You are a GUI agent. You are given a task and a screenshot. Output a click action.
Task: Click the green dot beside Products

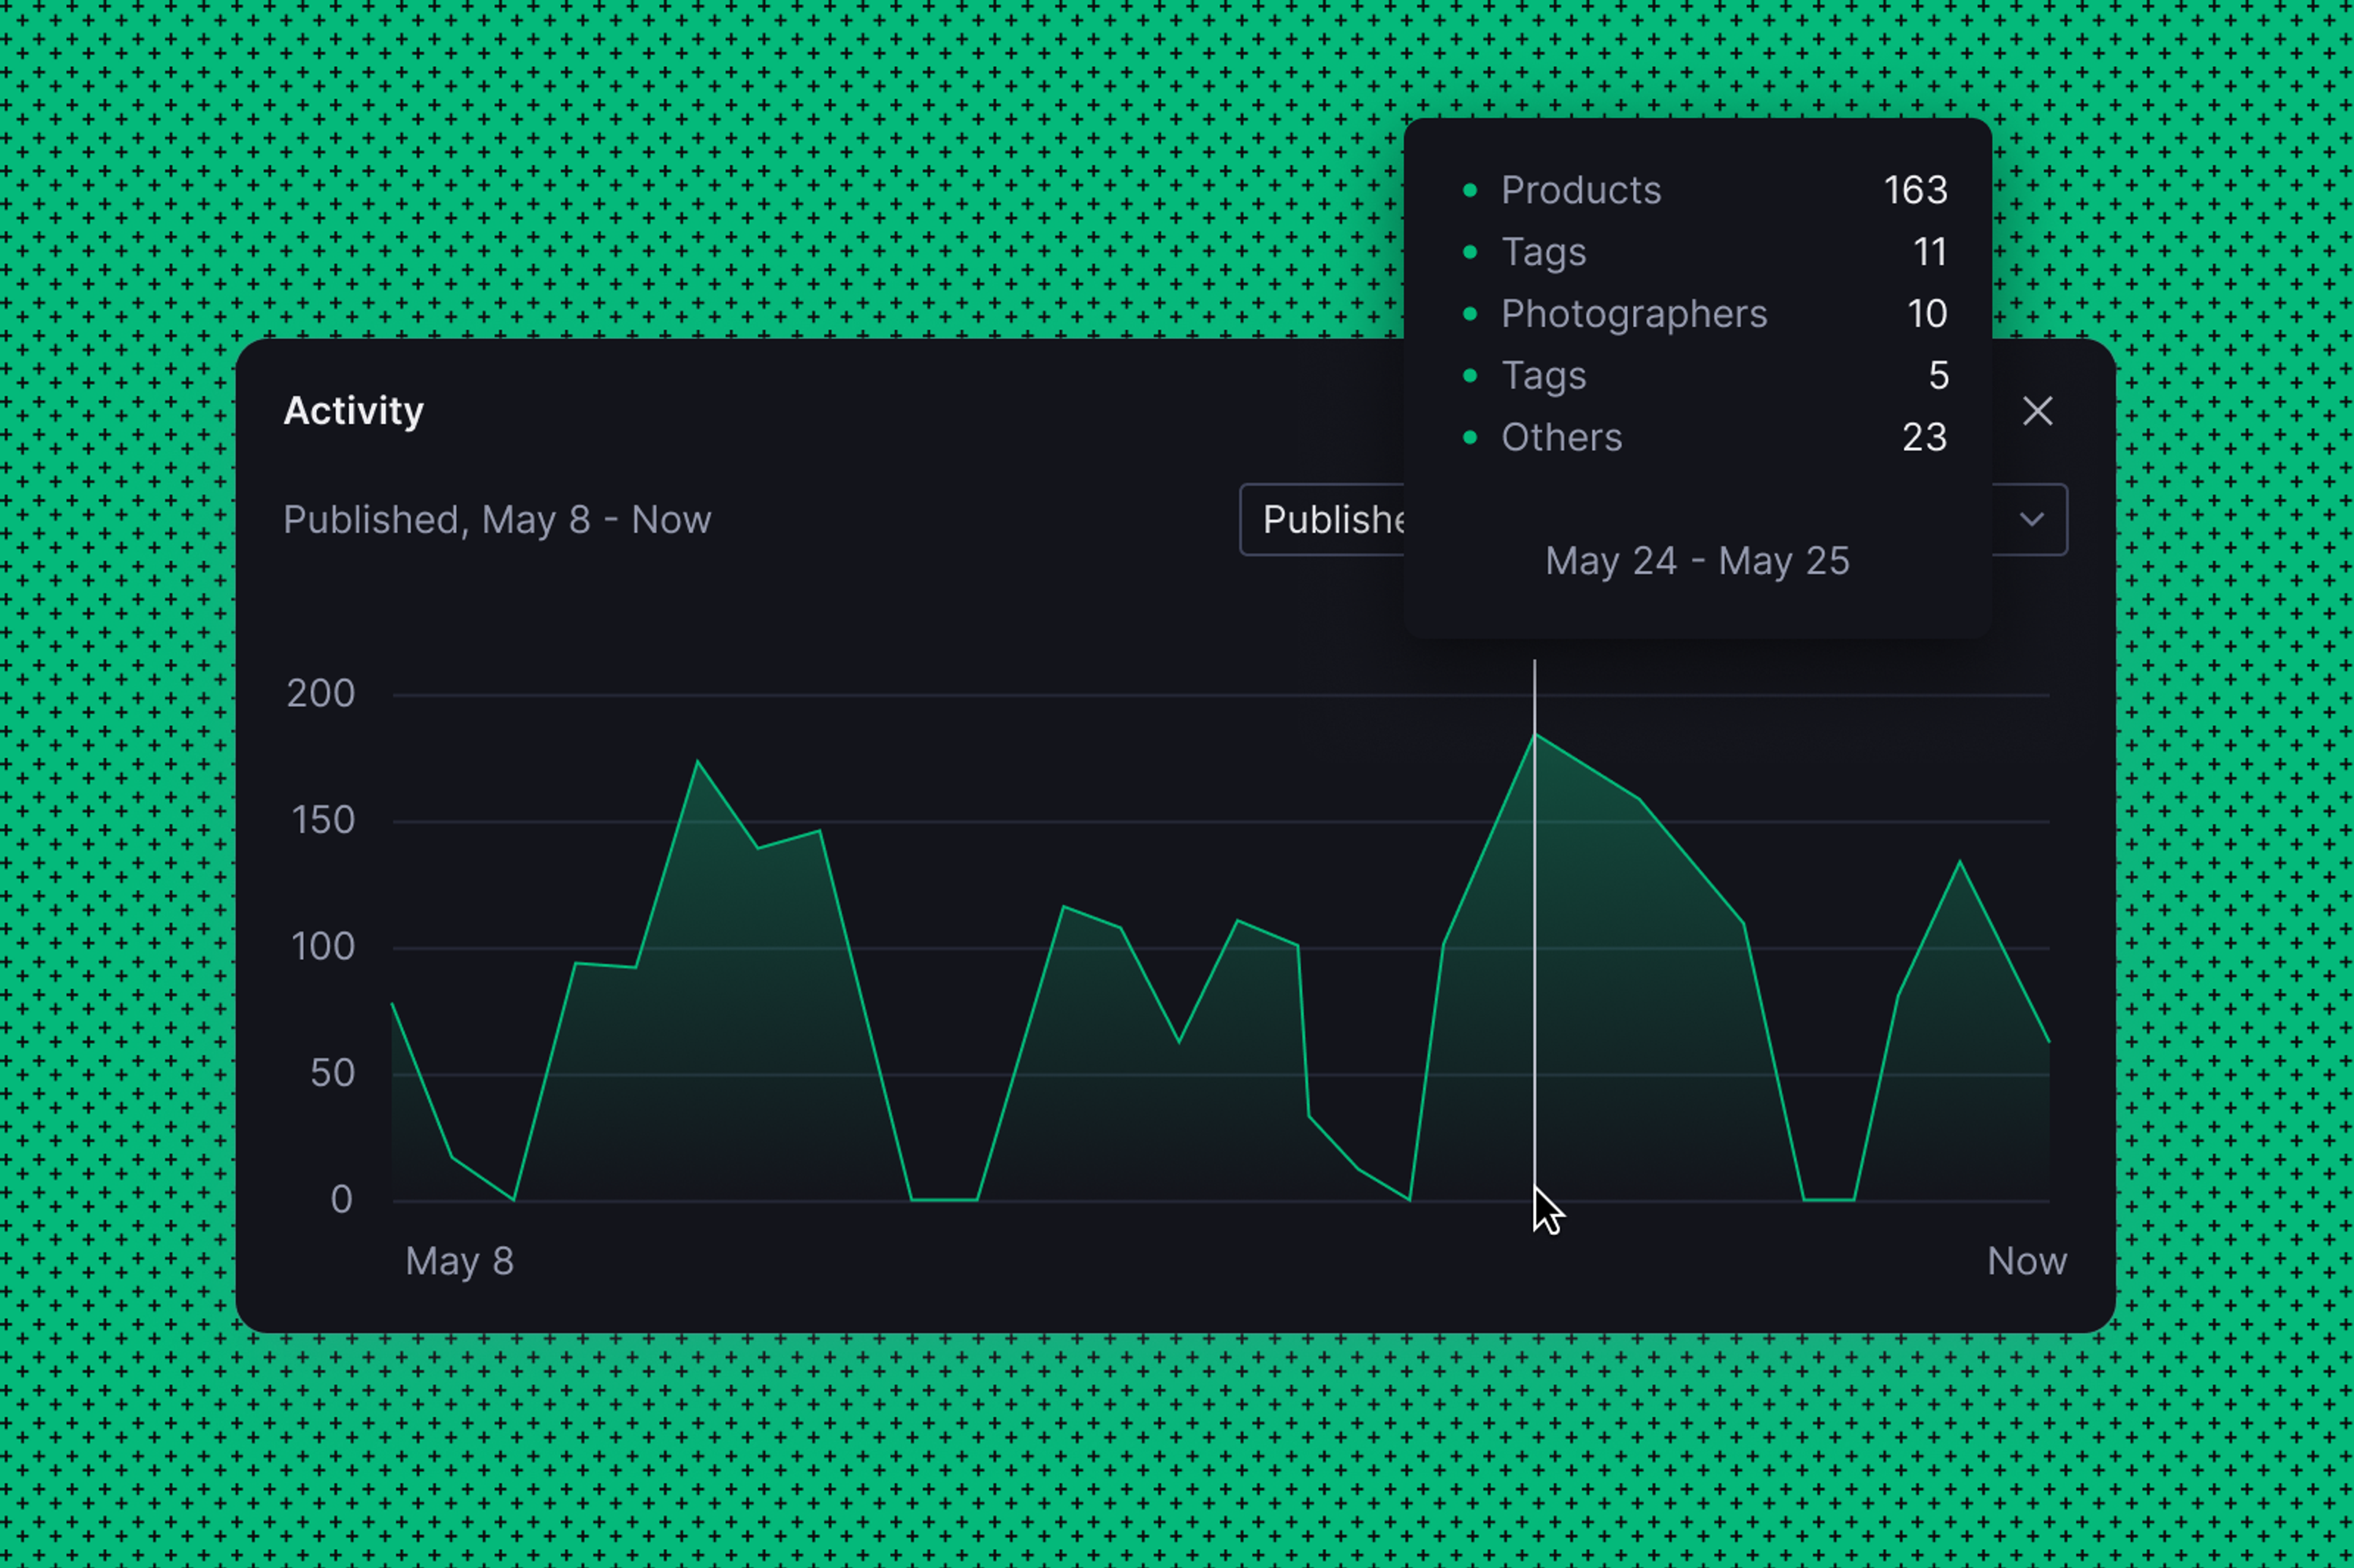click(1470, 190)
